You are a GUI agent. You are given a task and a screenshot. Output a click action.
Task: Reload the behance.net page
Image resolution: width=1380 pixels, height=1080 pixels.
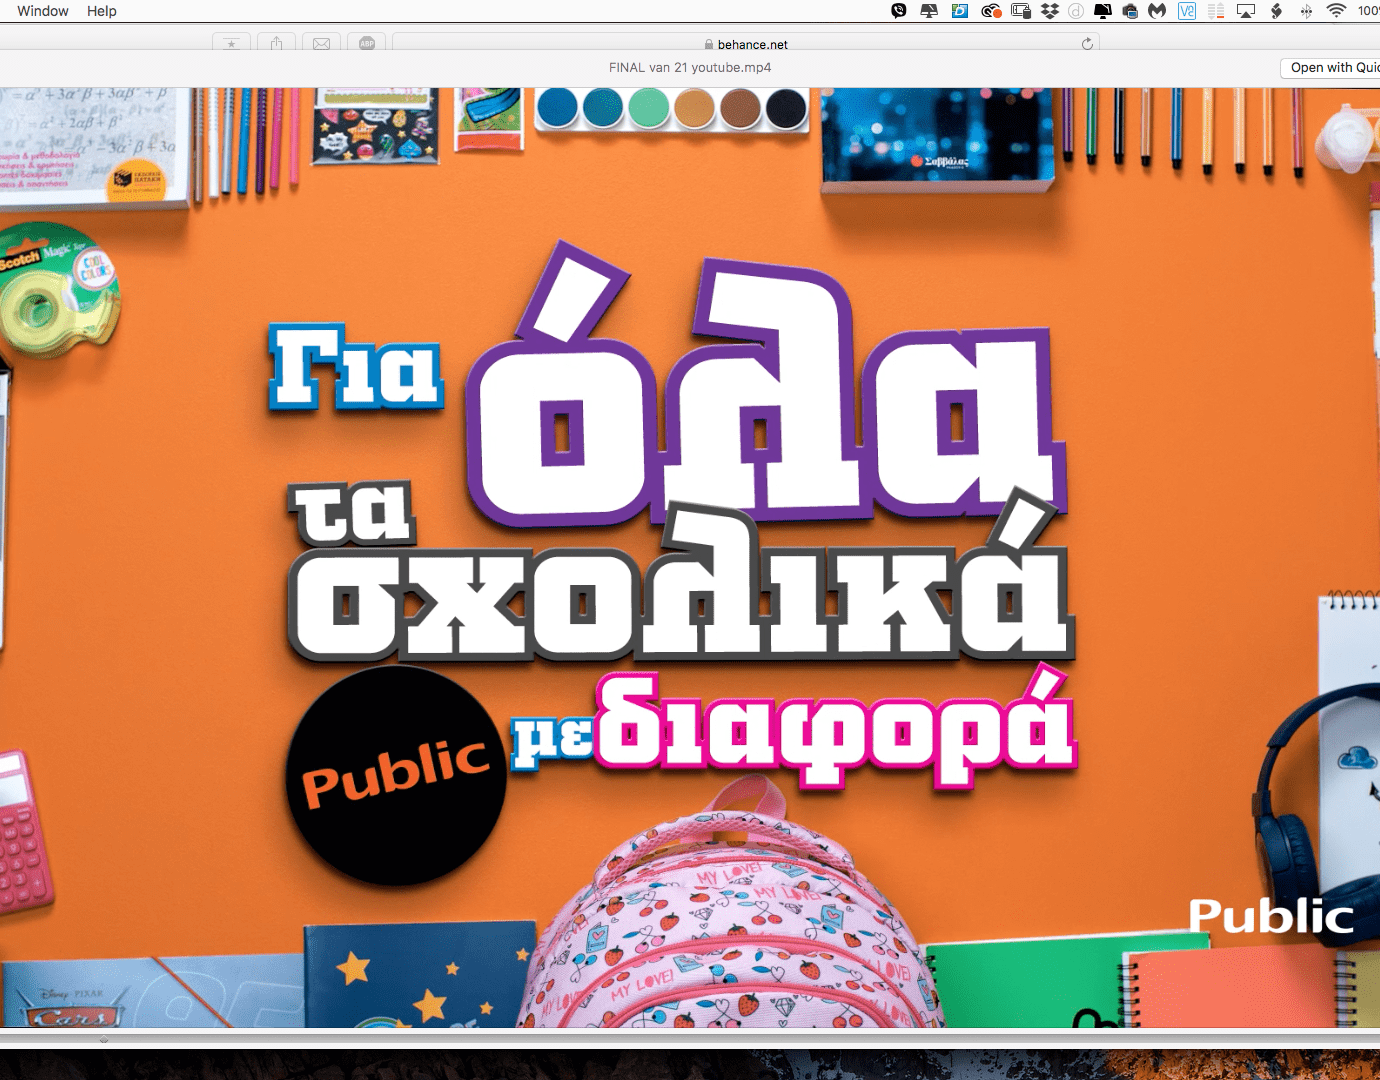click(x=1087, y=44)
